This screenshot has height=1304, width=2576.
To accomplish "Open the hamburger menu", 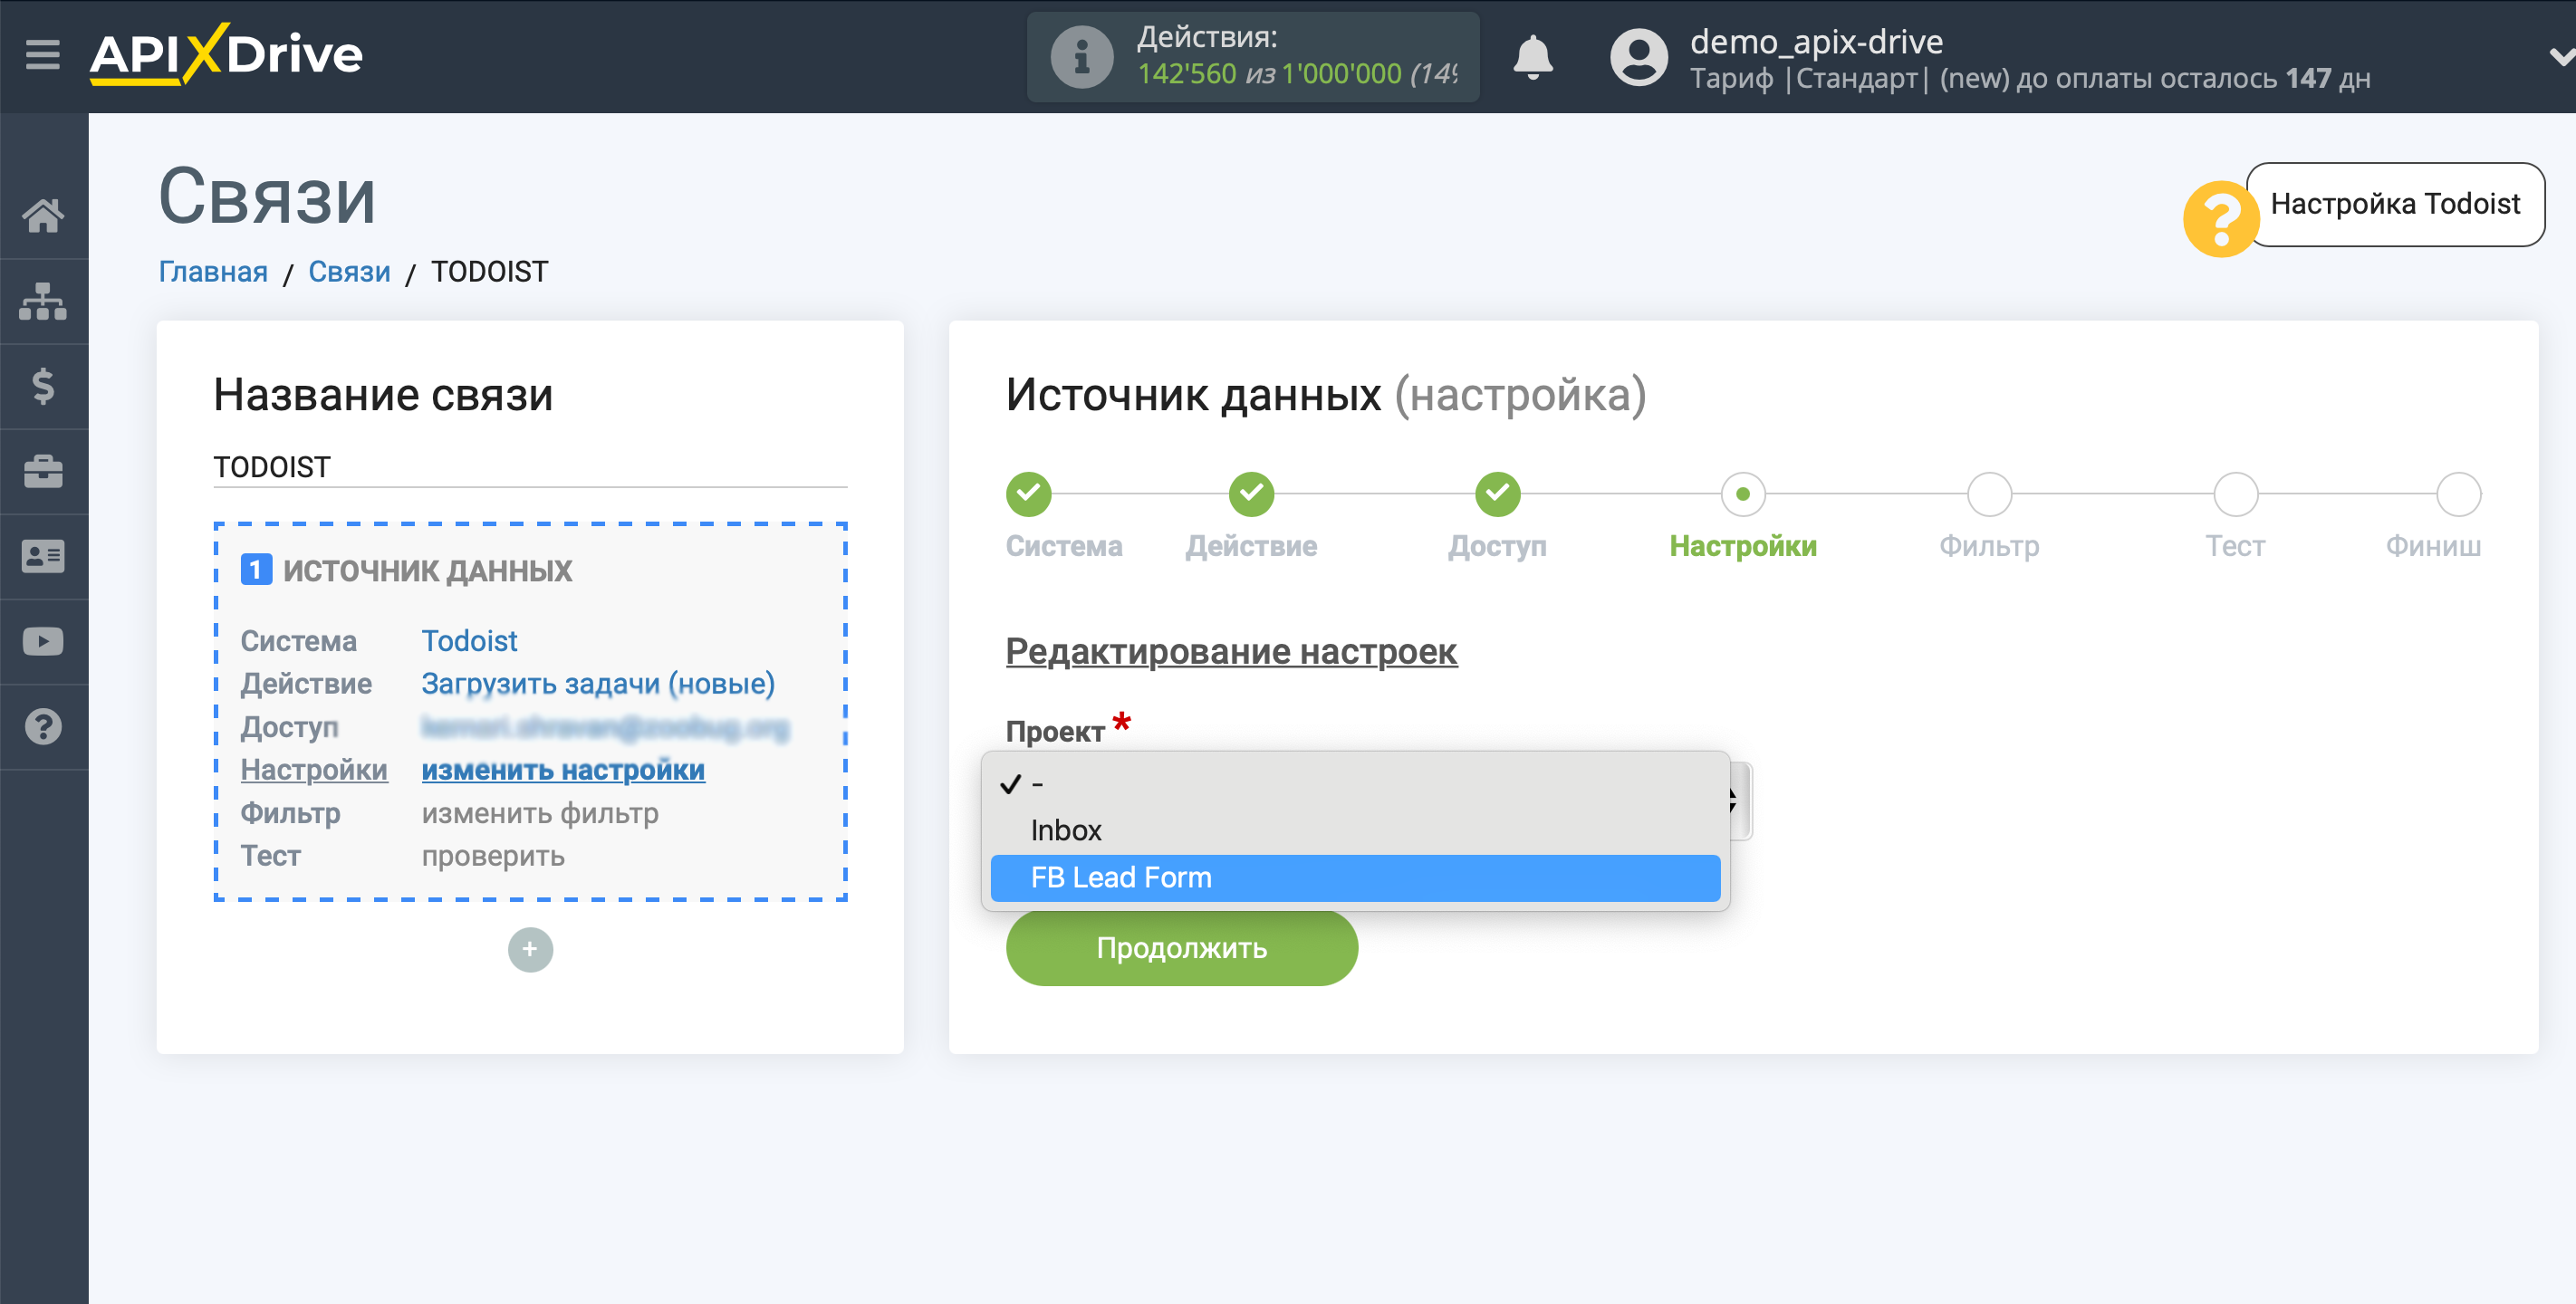I will (43, 55).
